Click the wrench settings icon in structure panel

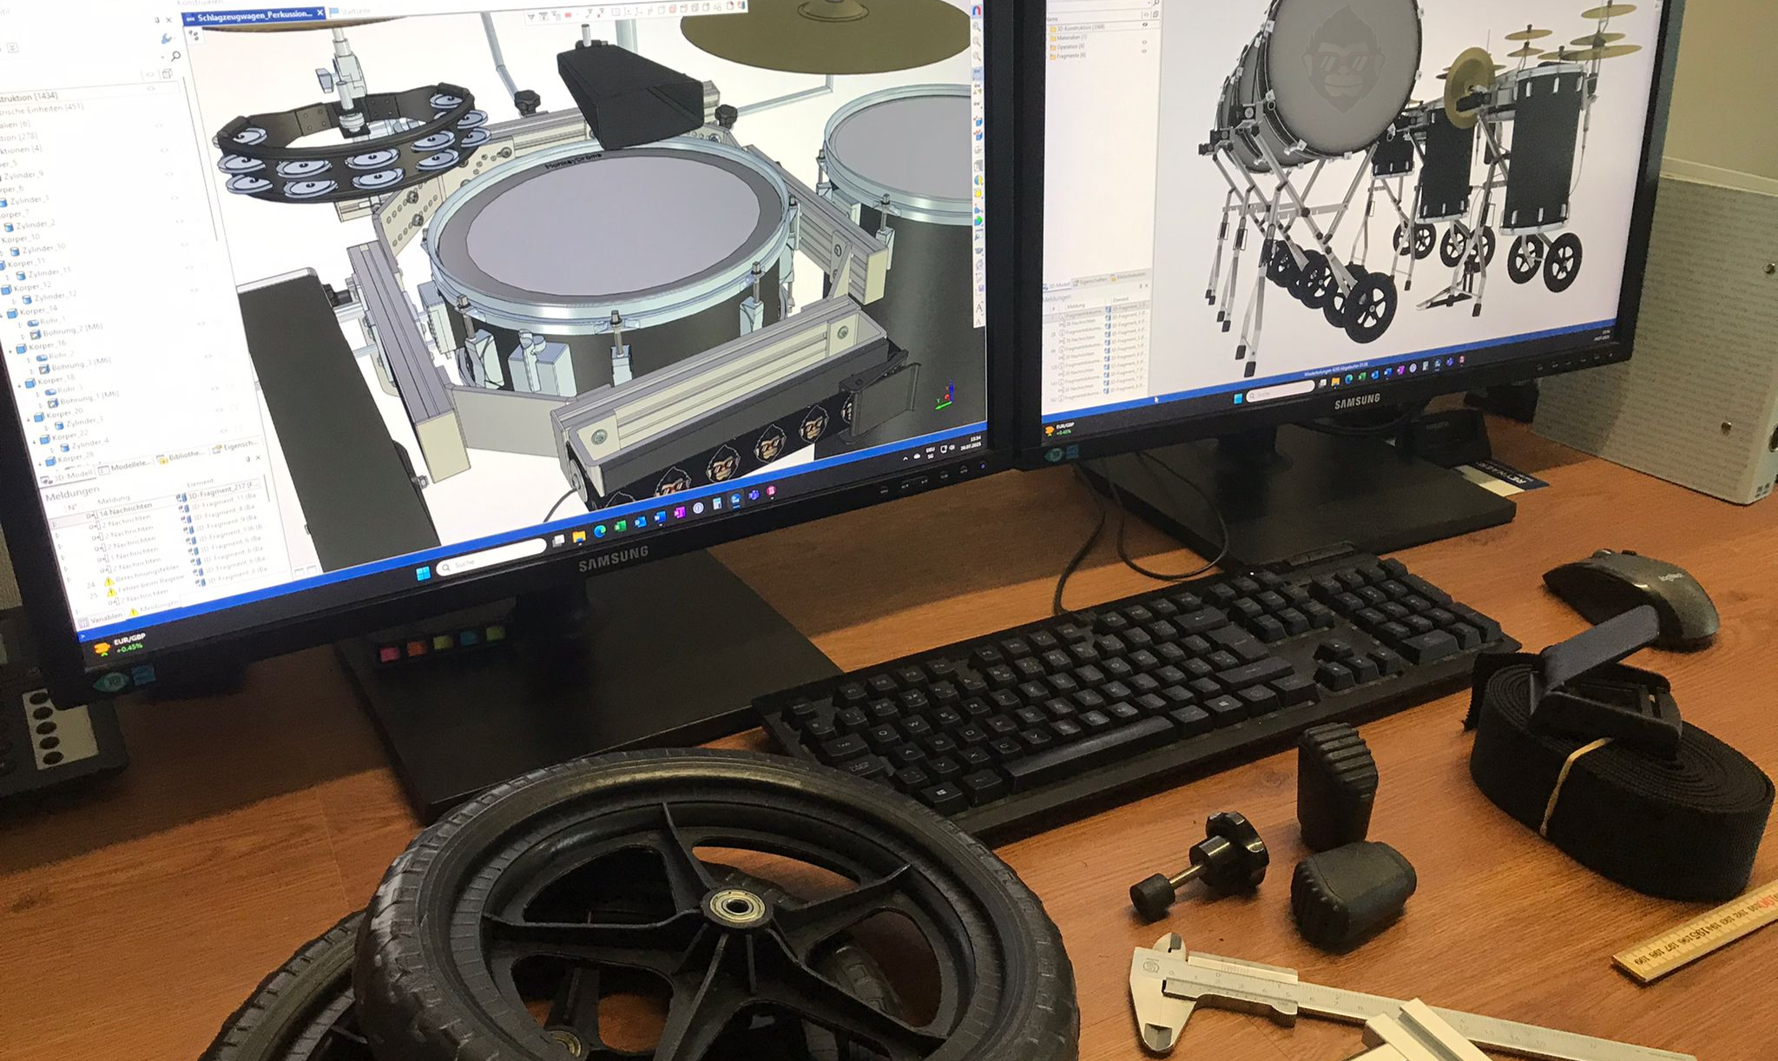coord(166,39)
